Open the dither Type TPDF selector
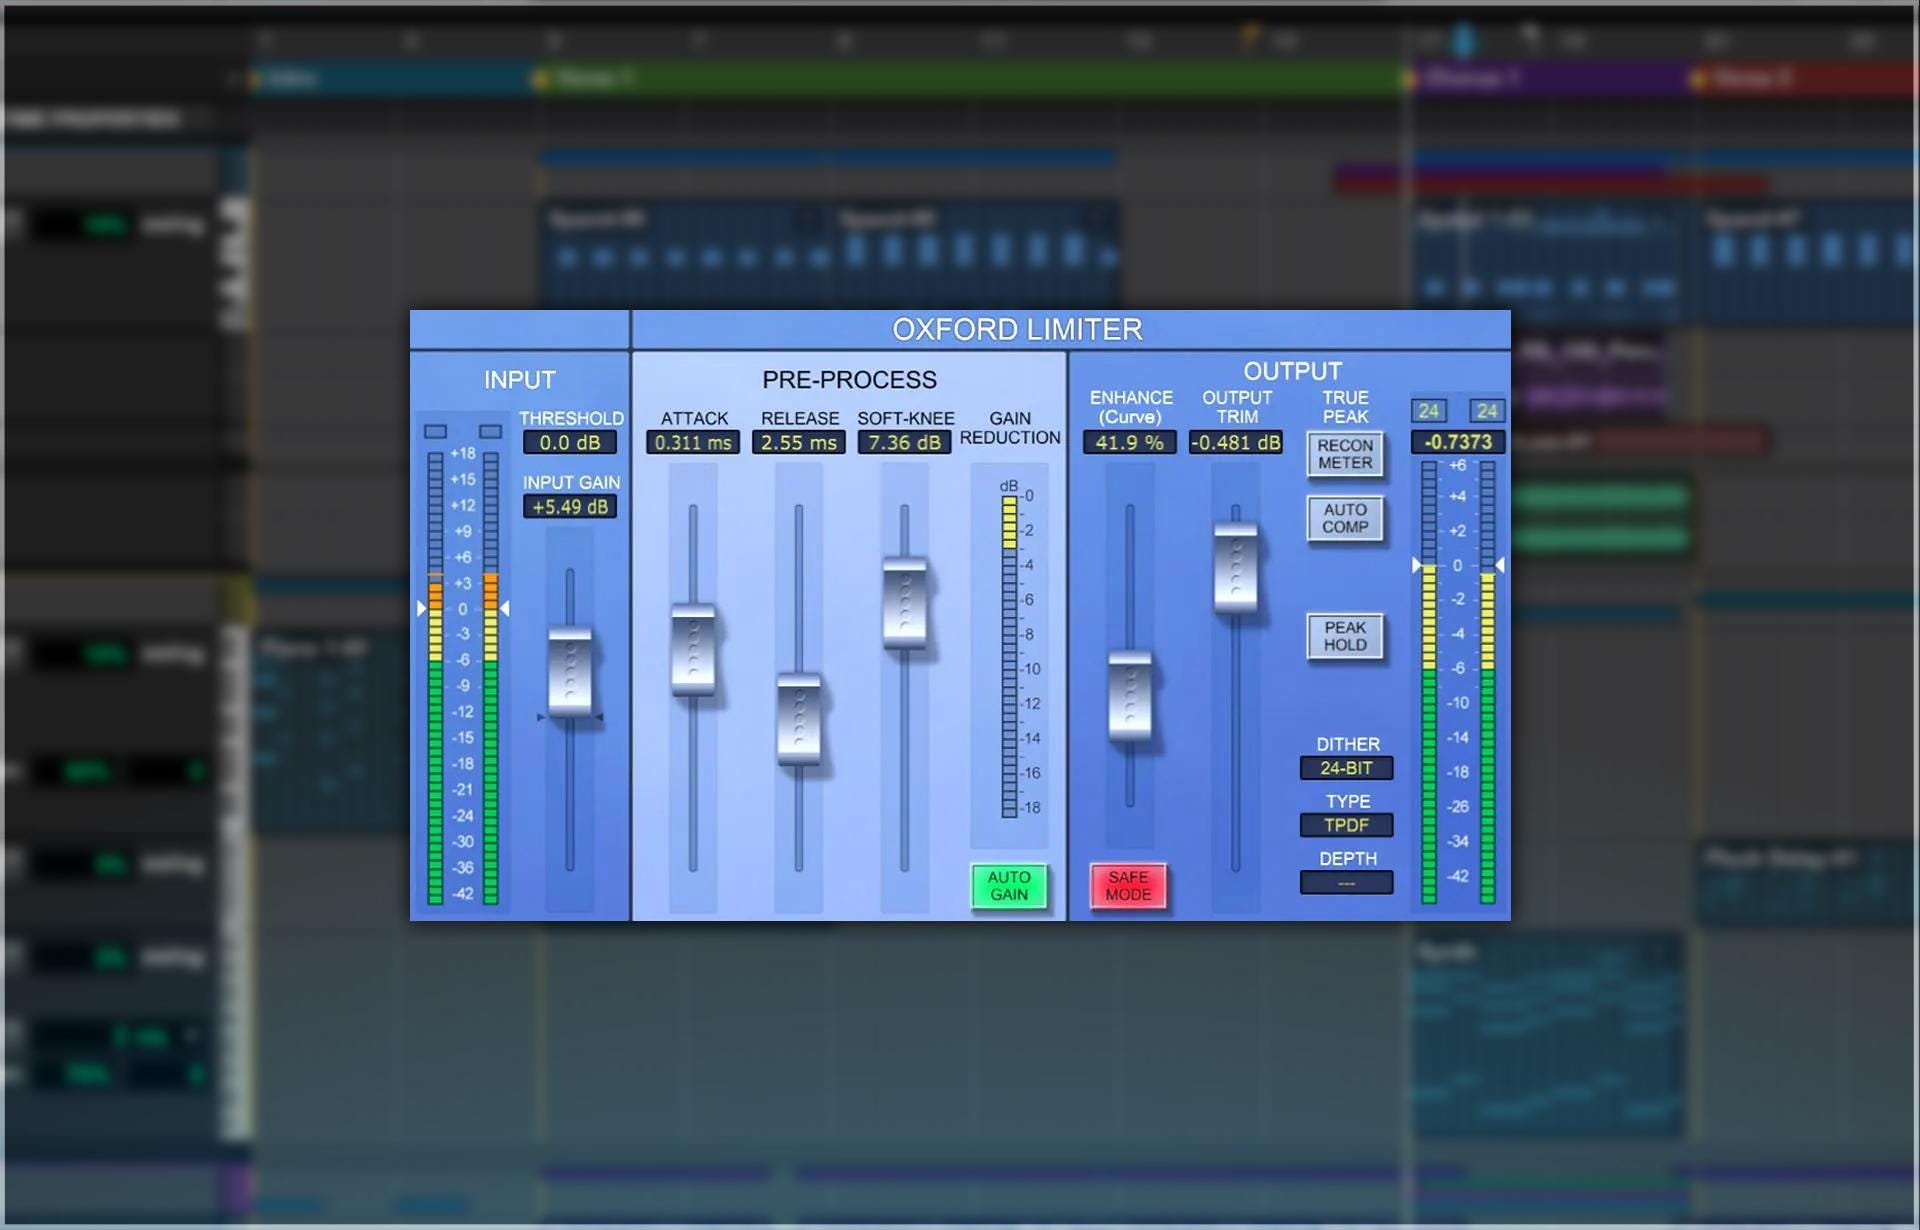 coord(1346,825)
